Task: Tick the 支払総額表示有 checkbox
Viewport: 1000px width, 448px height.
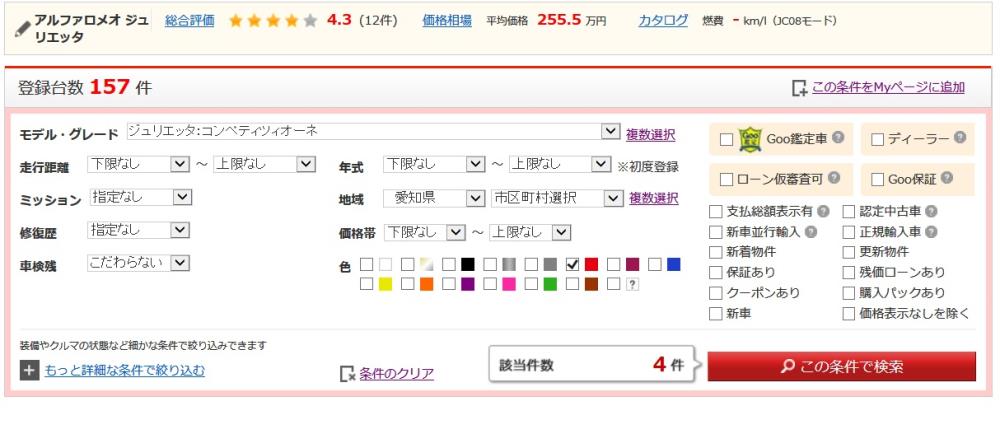Action: [716, 212]
